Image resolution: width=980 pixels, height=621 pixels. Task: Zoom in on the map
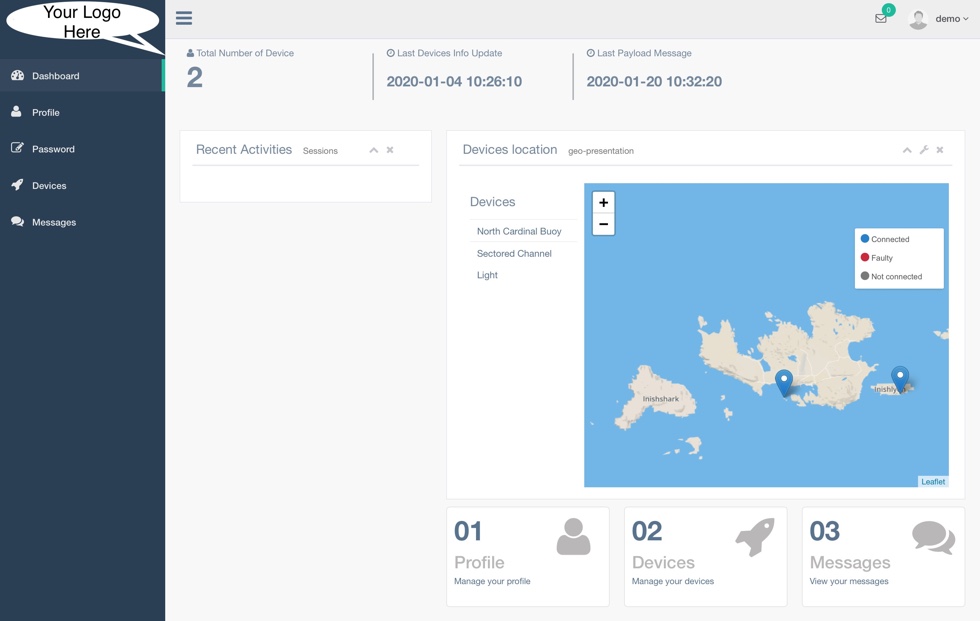[603, 202]
